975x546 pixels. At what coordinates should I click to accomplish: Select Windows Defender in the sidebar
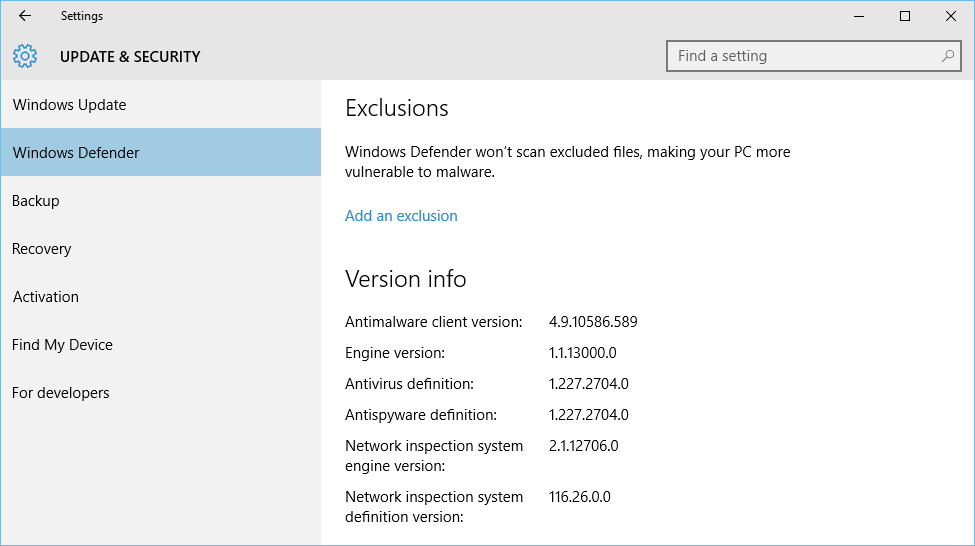pyautogui.click(x=76, y=153)
